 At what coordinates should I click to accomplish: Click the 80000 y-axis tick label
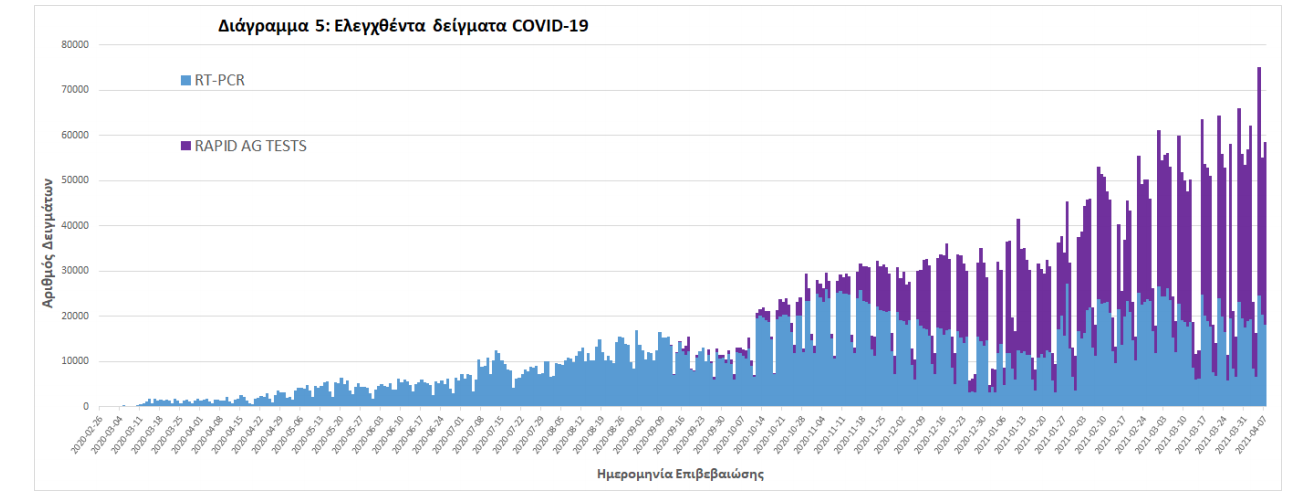76,44
